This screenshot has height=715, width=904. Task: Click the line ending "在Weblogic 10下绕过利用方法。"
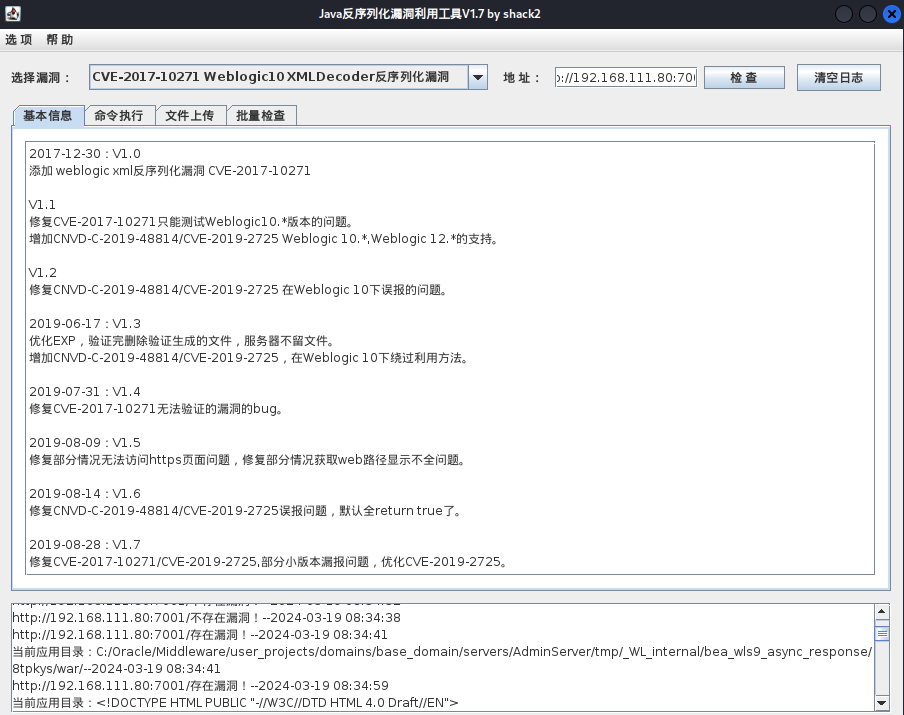click(x=248, y=358)
